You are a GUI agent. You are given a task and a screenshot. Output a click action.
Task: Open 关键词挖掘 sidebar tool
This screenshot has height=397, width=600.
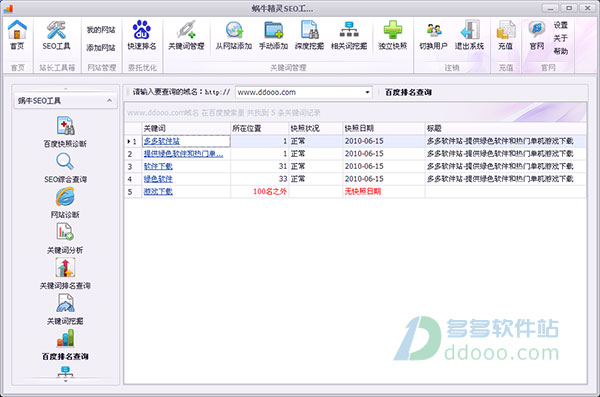click(x=65, y=310)
